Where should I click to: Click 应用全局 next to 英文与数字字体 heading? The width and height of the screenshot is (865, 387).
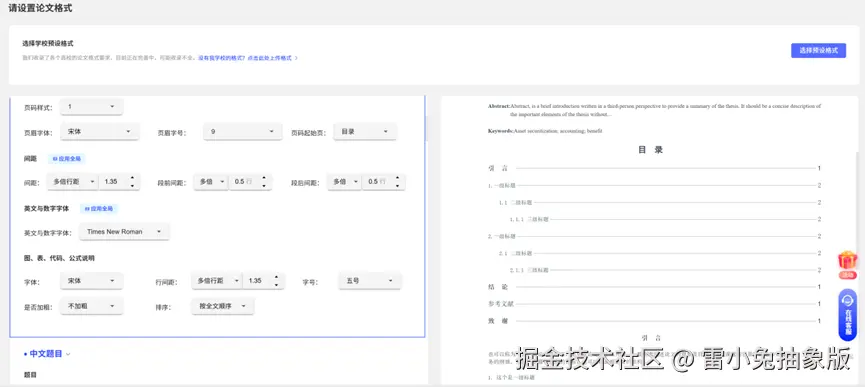click(99, 209)
